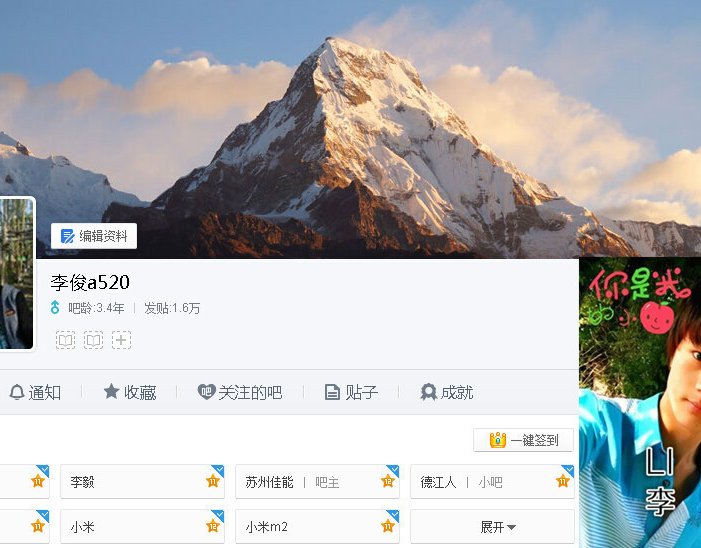Image resolution: width=701 pixels, height=548 pixels.
Task: Click the 一键签到 one-click sign-in button
Action: coord(524,440)
